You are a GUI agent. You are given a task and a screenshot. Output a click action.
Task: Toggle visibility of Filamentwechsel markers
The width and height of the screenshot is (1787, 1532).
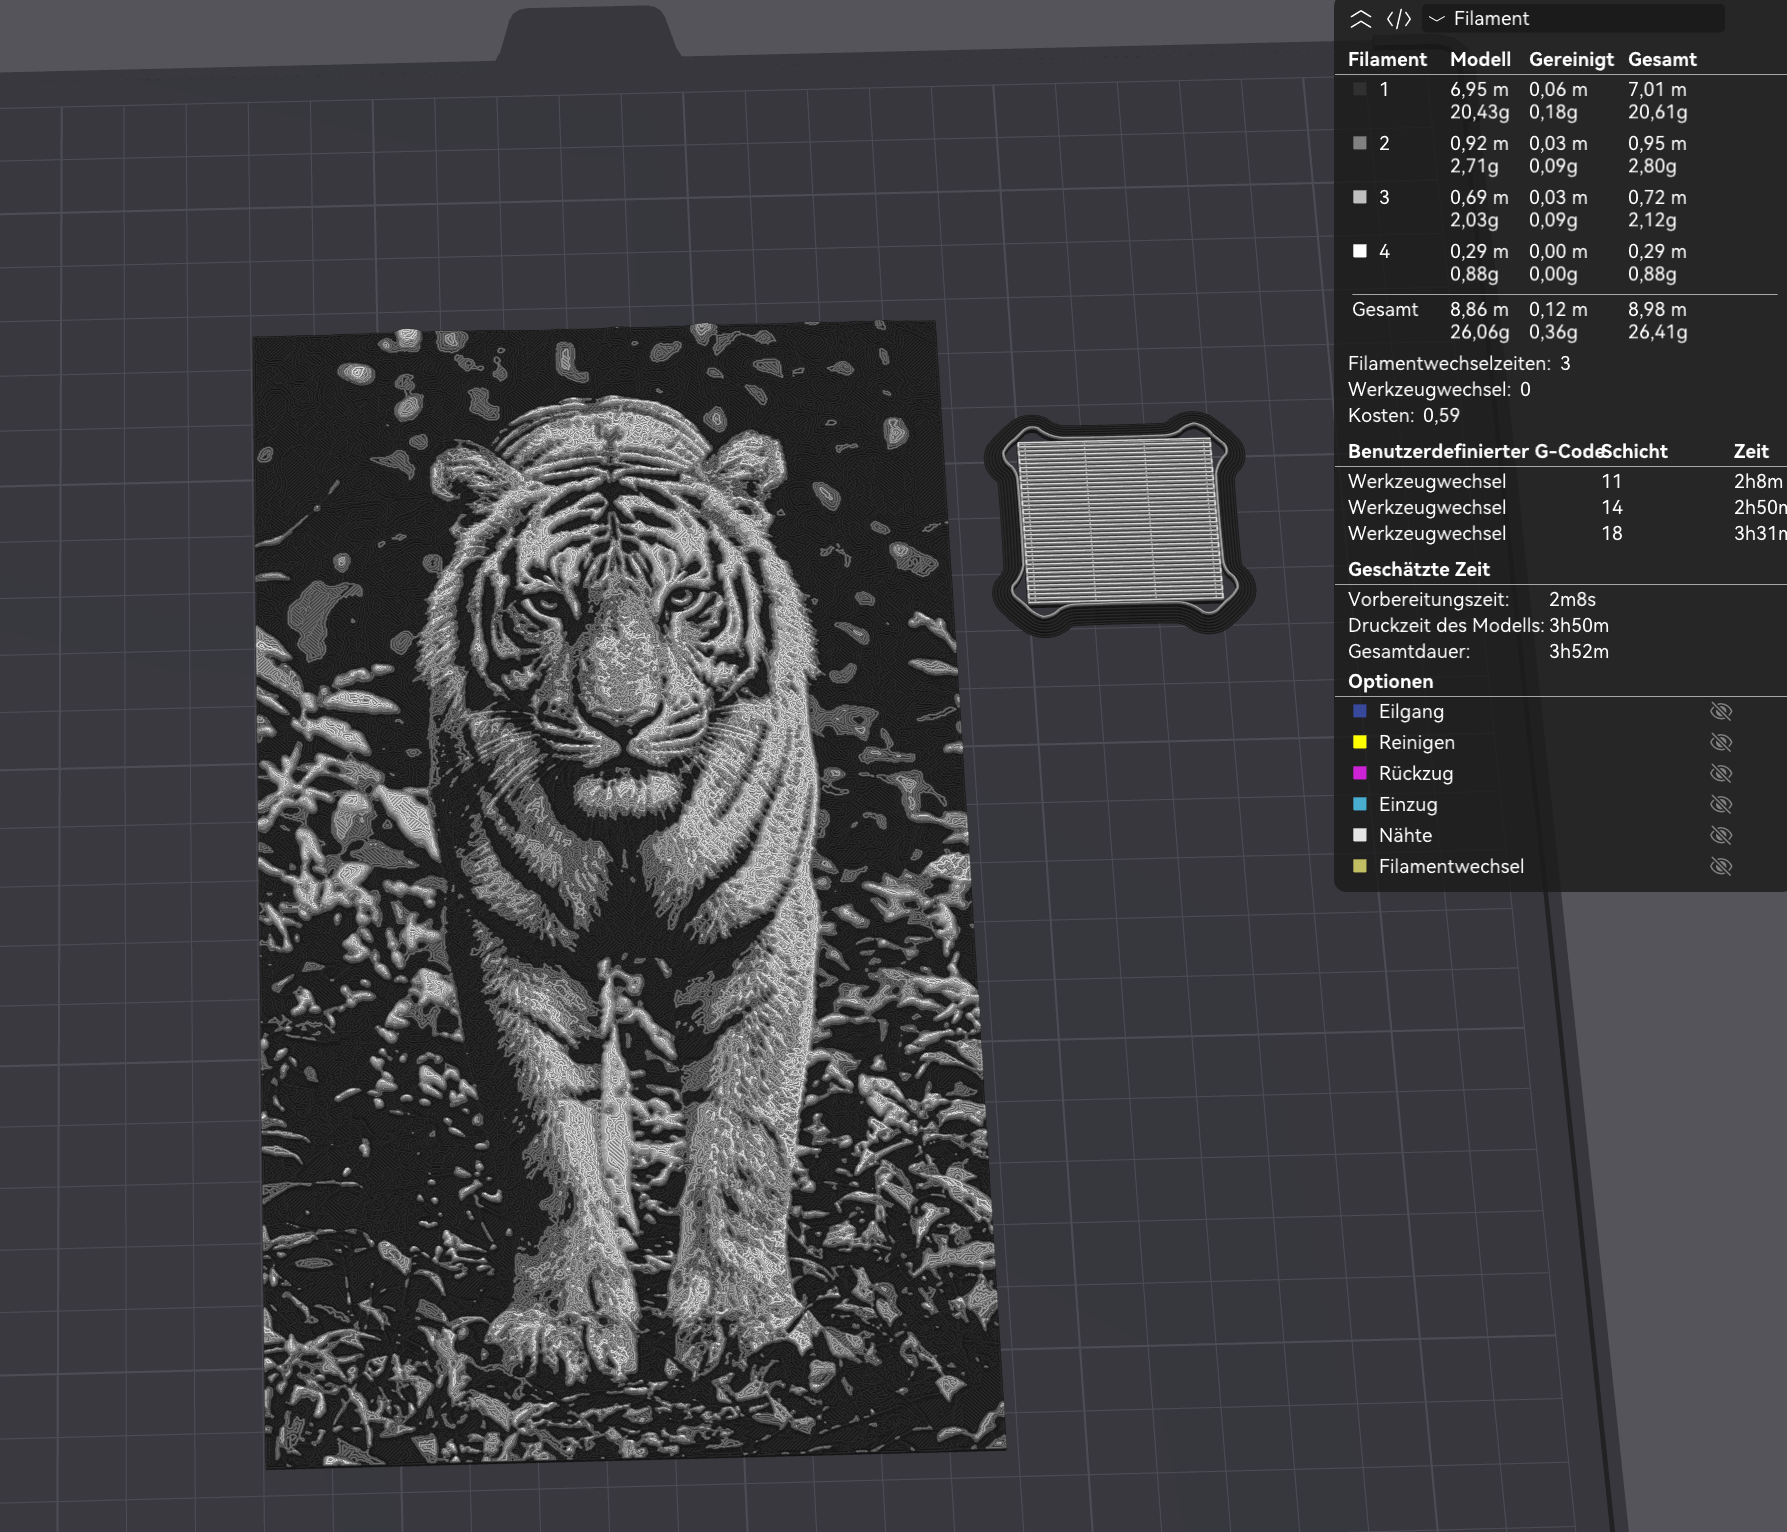1721,867
